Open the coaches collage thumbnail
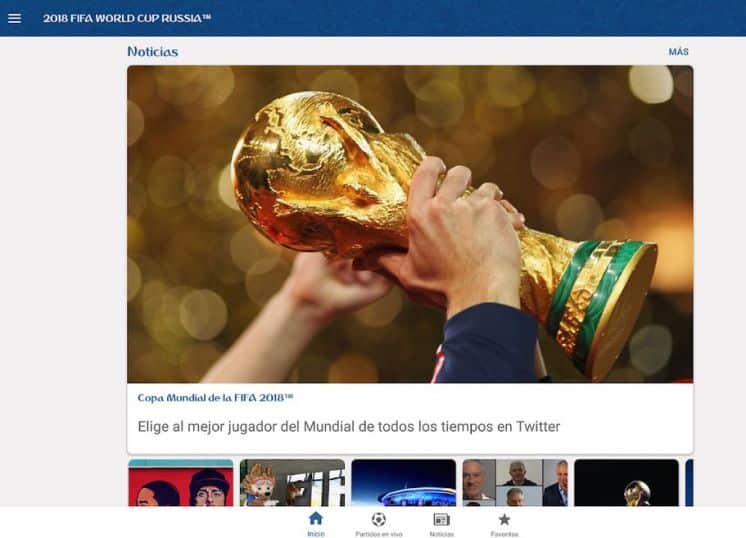Image resolution: width=746 pixels, height=538 pixels. click(515, 482)
